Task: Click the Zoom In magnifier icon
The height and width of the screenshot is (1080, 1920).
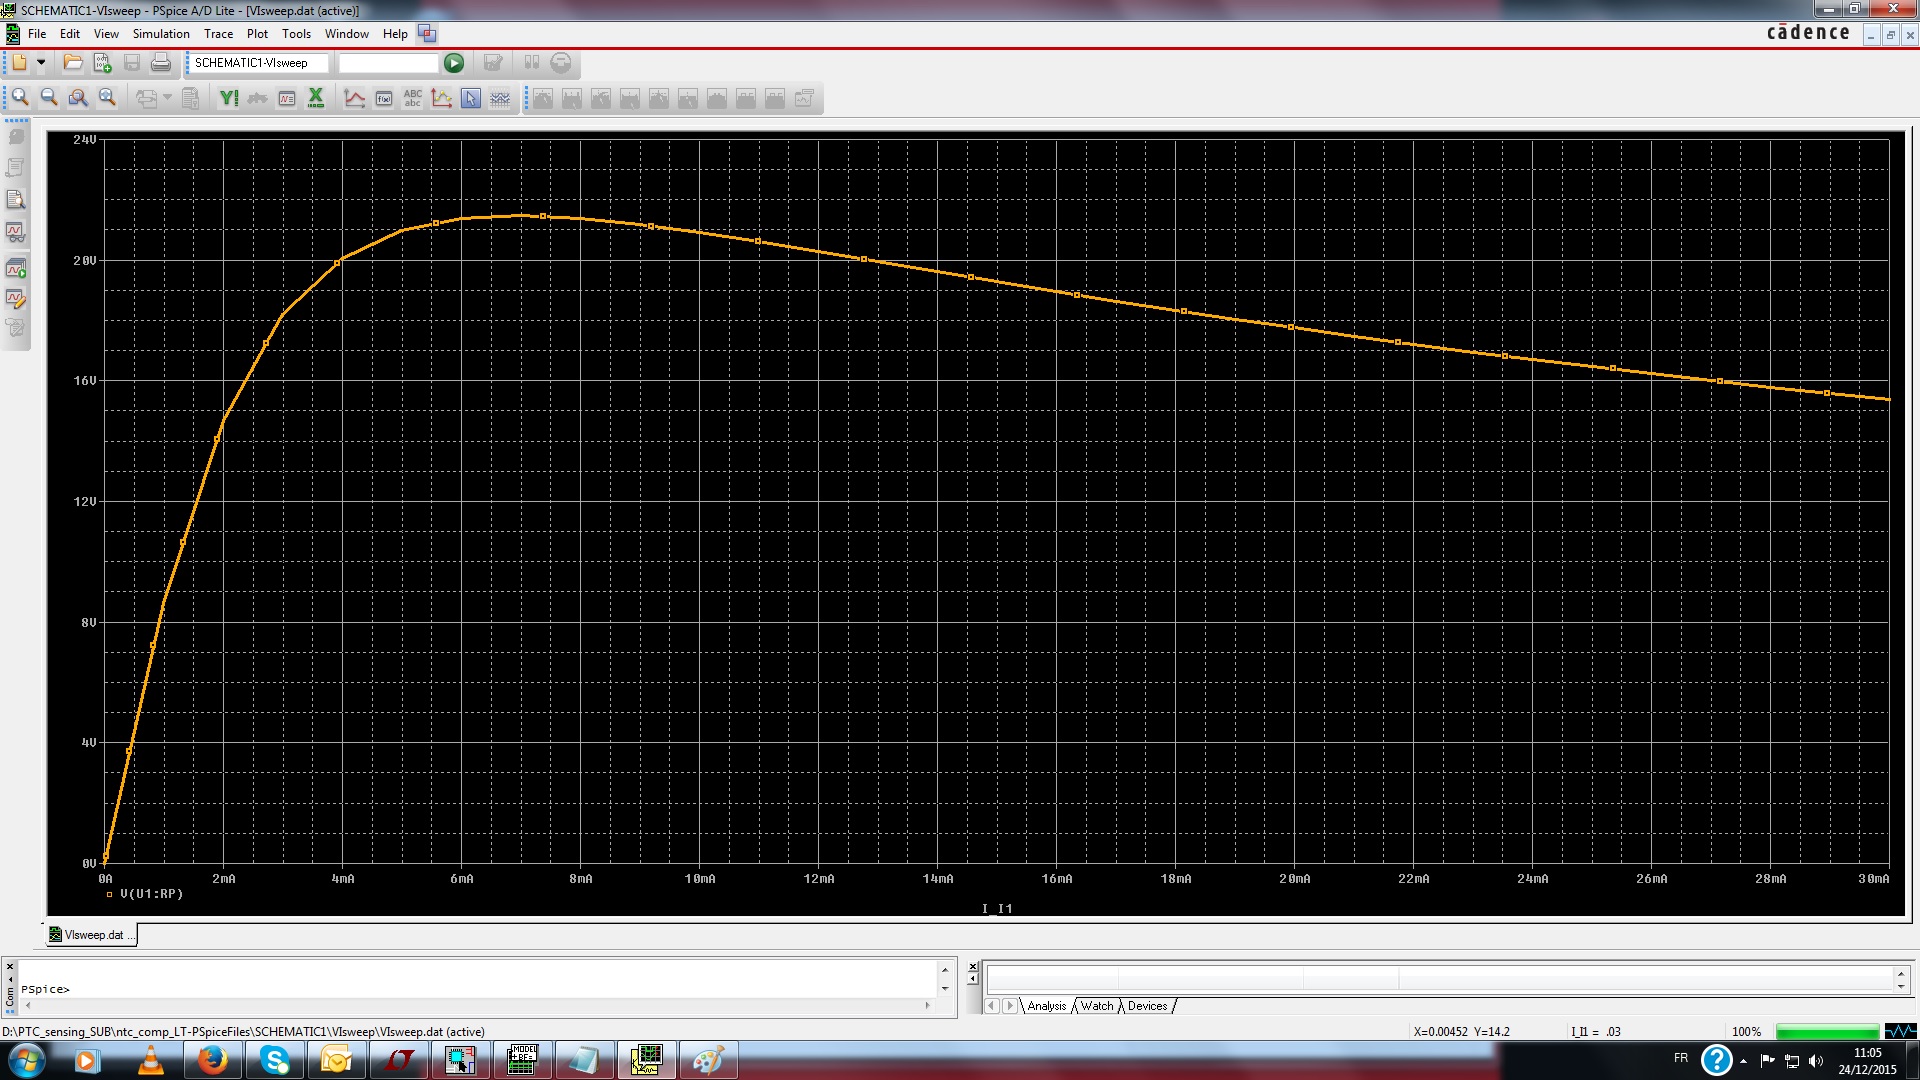Action: tap(20, 98)
